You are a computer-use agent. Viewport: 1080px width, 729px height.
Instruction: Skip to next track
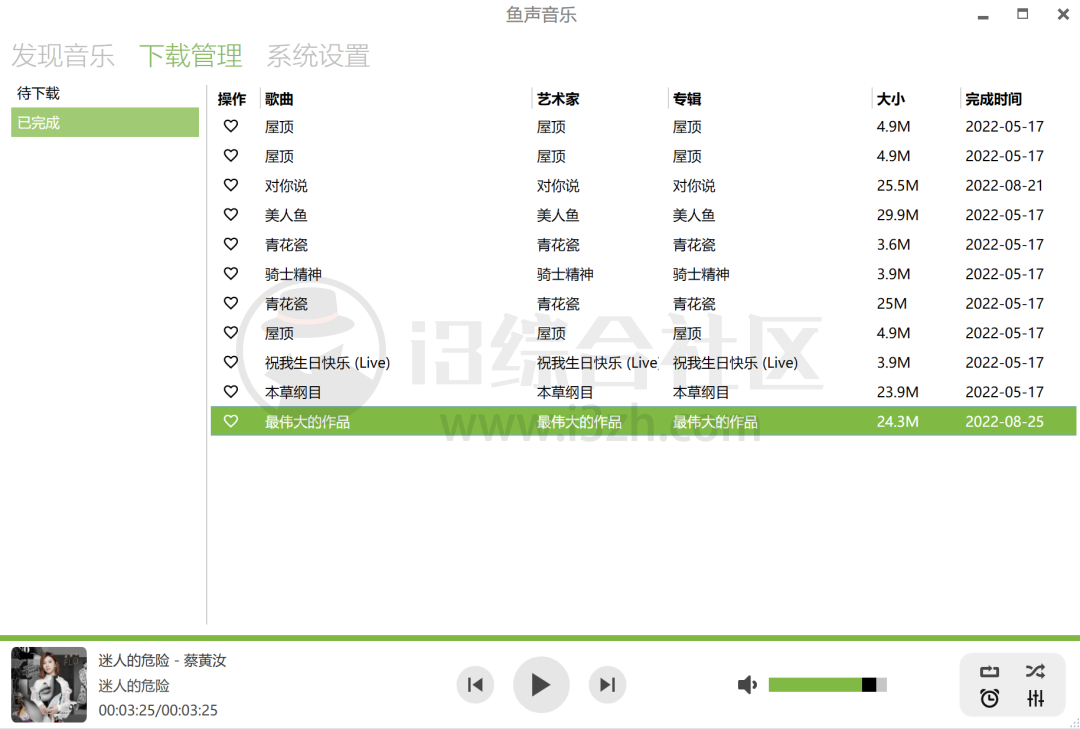[x=607, y=684]
